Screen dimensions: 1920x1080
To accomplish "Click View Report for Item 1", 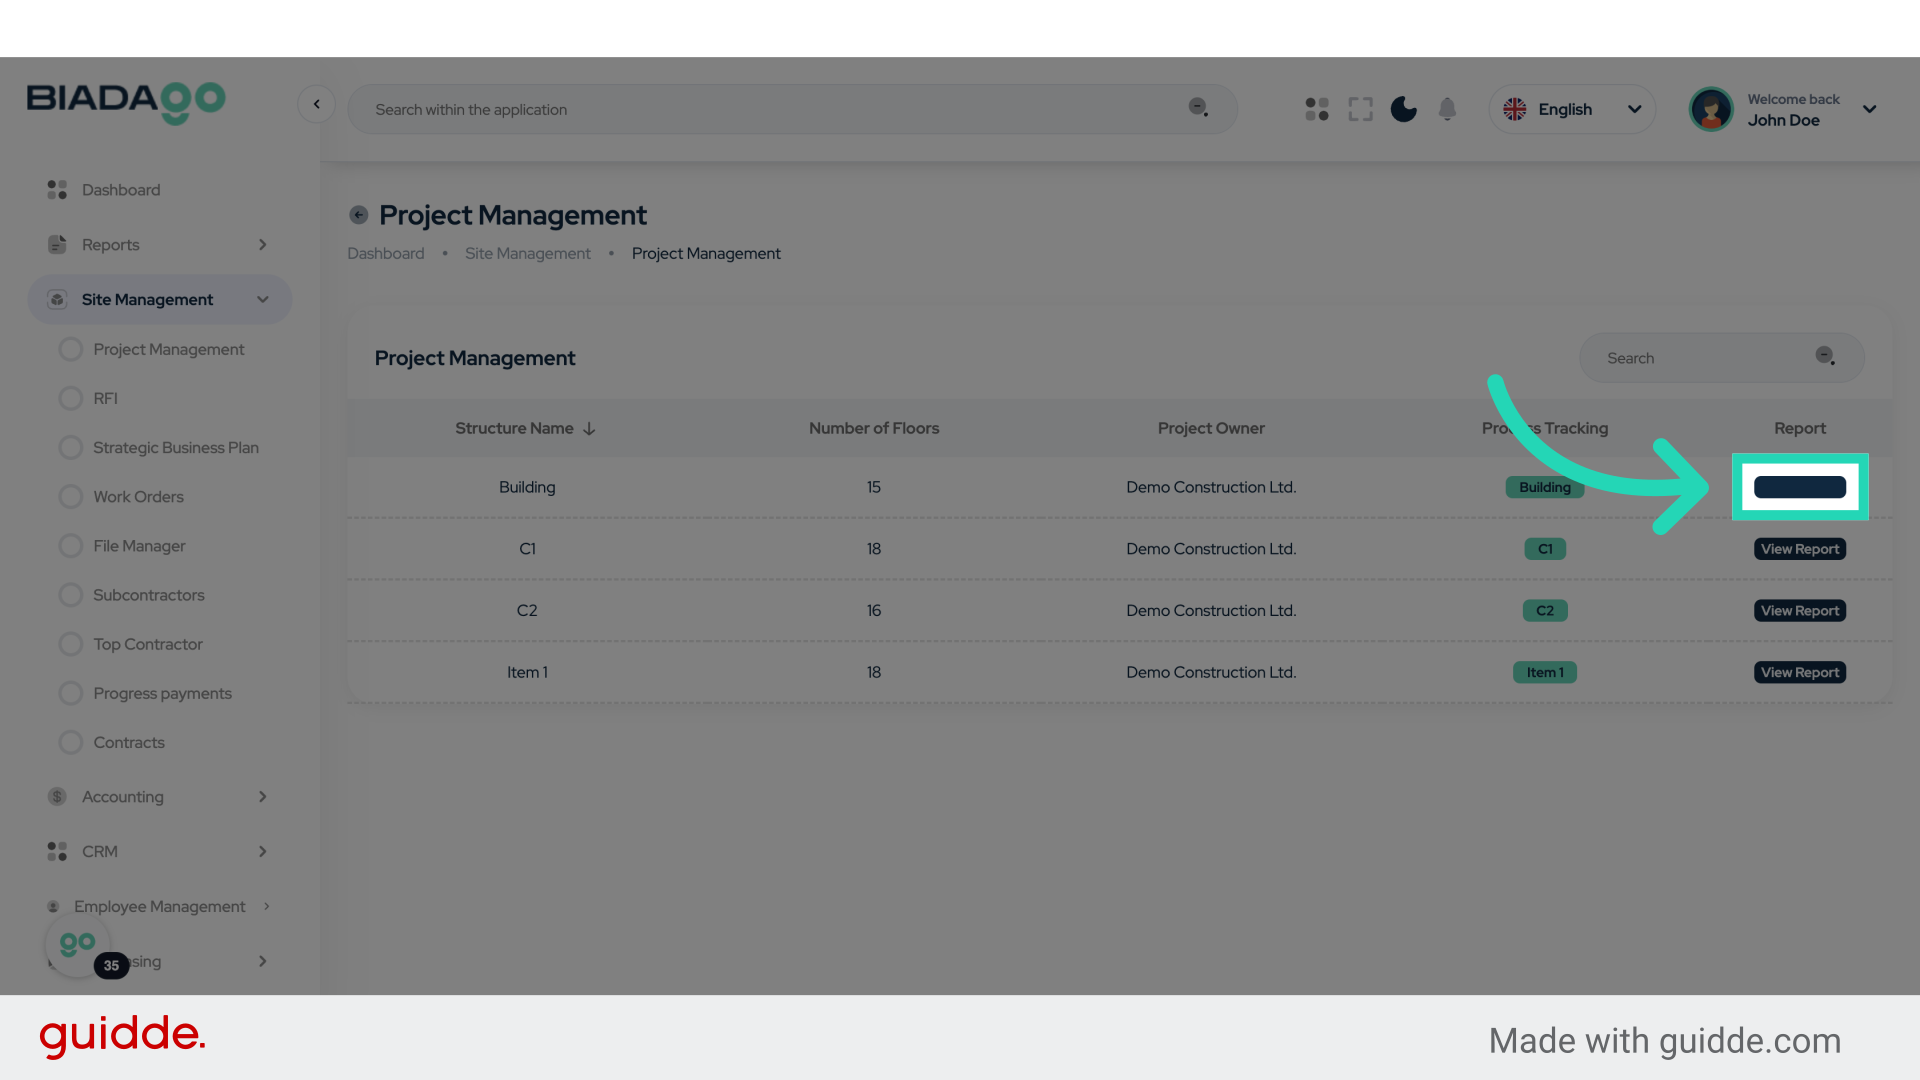I will (x=1799, y=673).
